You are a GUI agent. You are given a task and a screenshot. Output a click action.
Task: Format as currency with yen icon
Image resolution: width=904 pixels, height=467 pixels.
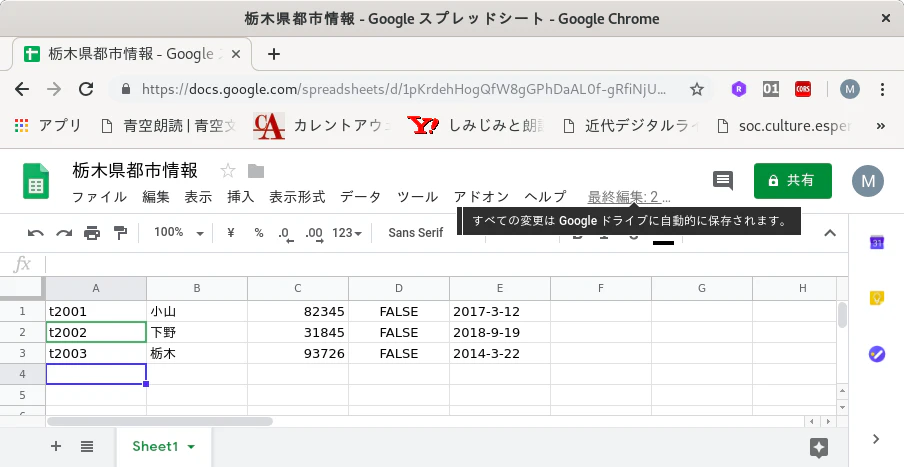[231, 232]
